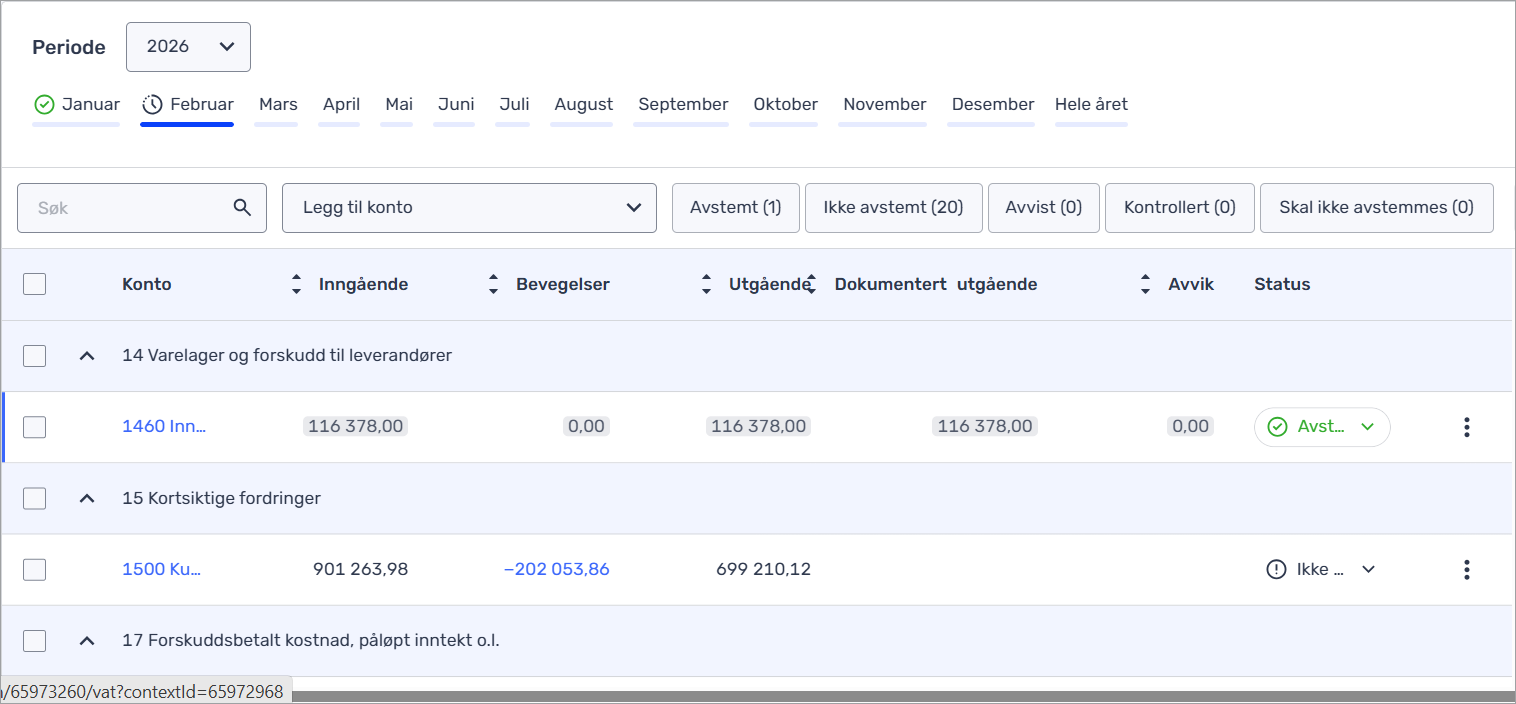The image size is (1516, 704).
Task: Expand the Legg til konto dropdown
Action: click(469, 208)
